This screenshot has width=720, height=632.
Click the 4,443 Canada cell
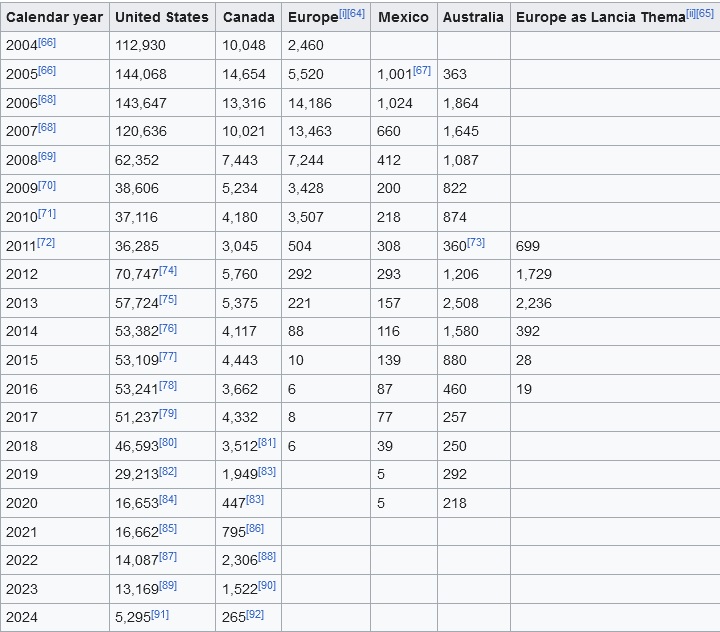click(x=248, y=360)
